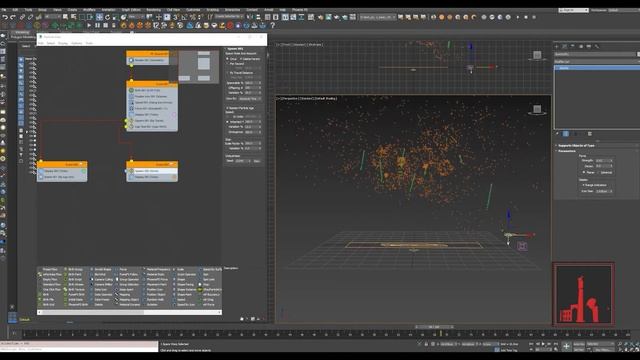This screenshot has height=360, width=640.
Task: Select the Per Second radio option
Action: point(228,64)
